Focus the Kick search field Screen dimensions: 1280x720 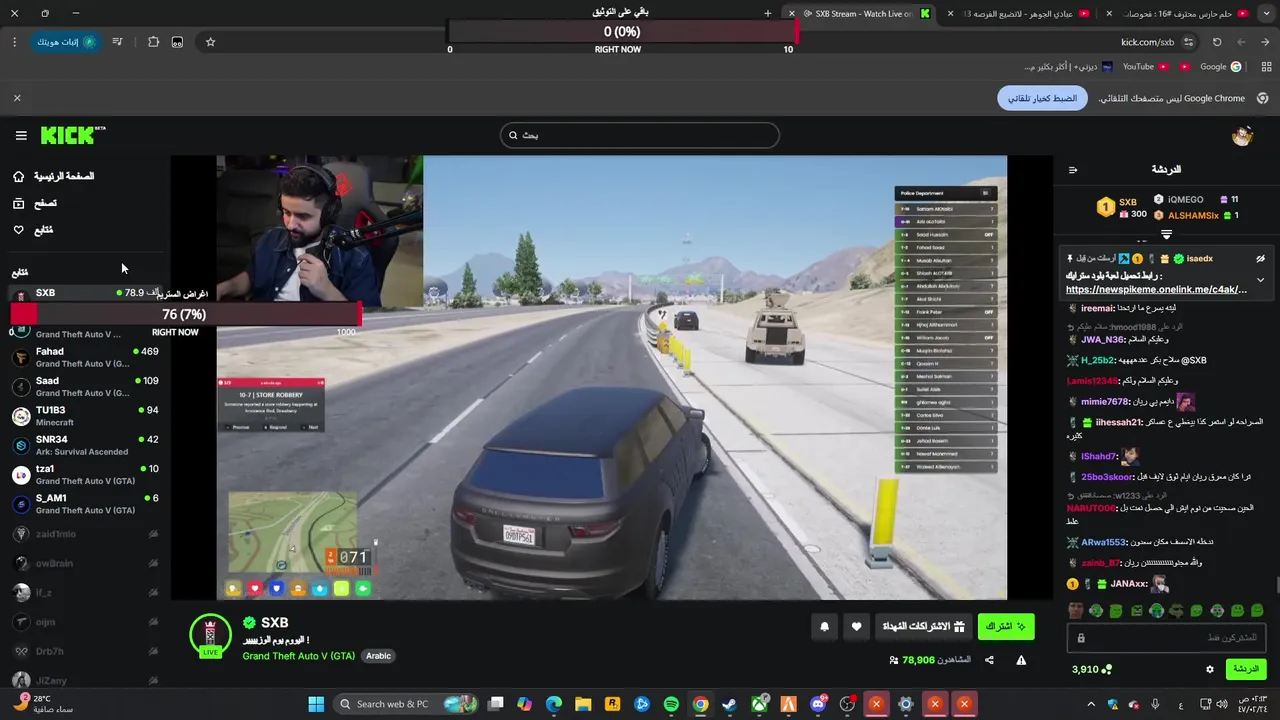pos(639,135)
